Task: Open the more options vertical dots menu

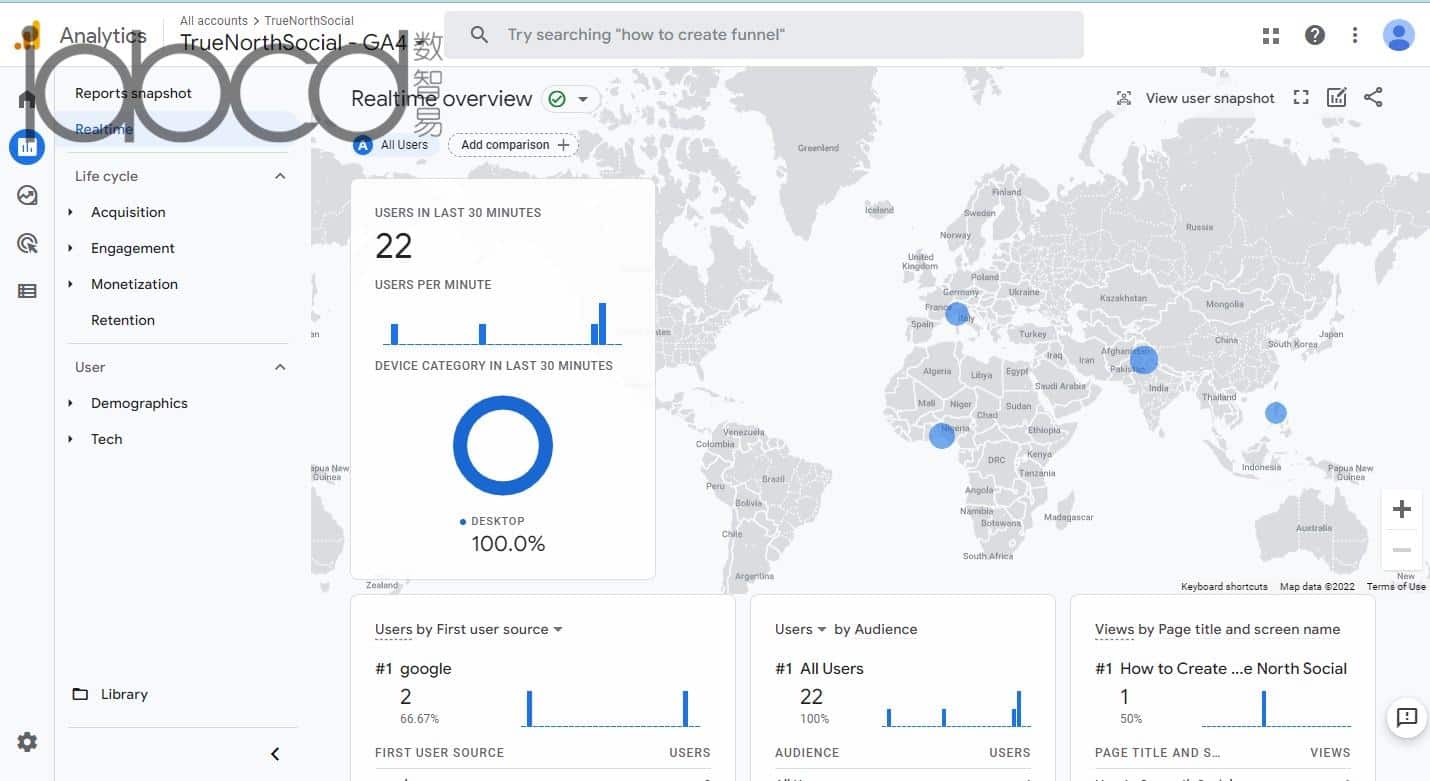Action: 1355,36
